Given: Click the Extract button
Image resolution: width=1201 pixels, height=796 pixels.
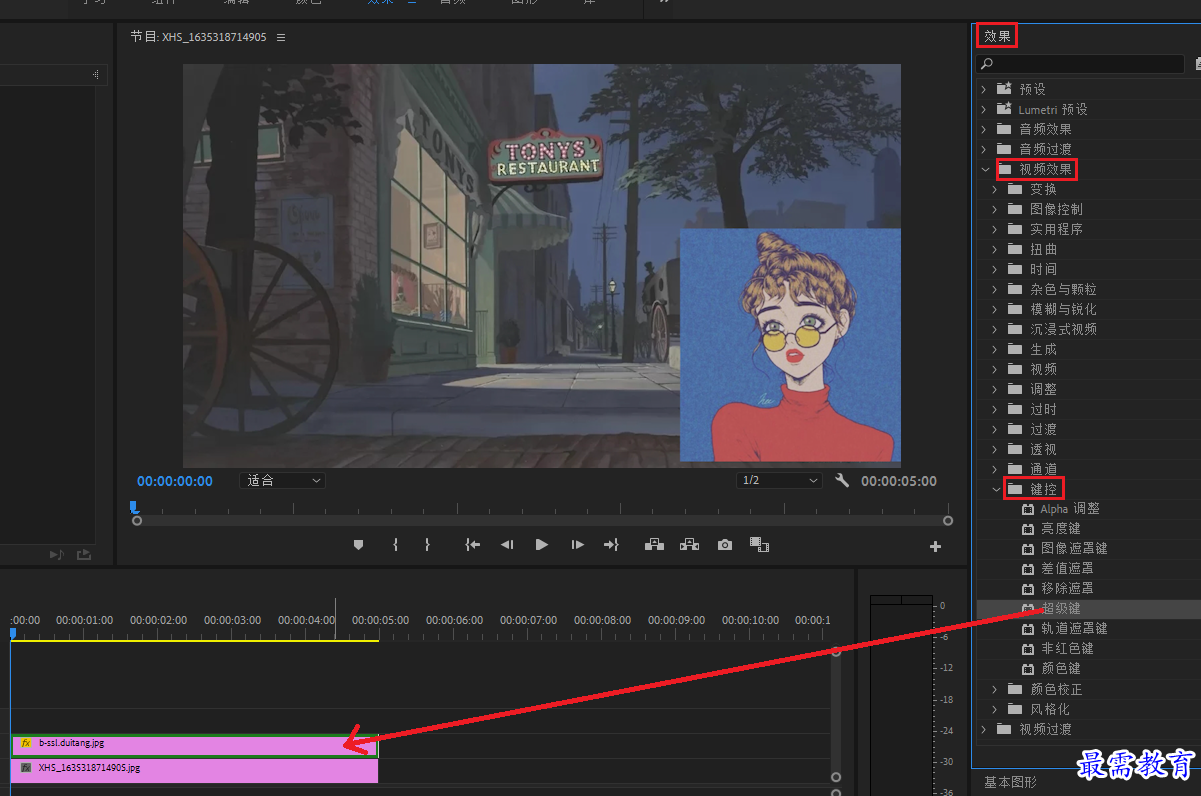Looking at the screenshot, I should pyautogui.click(x=689, y=545).
